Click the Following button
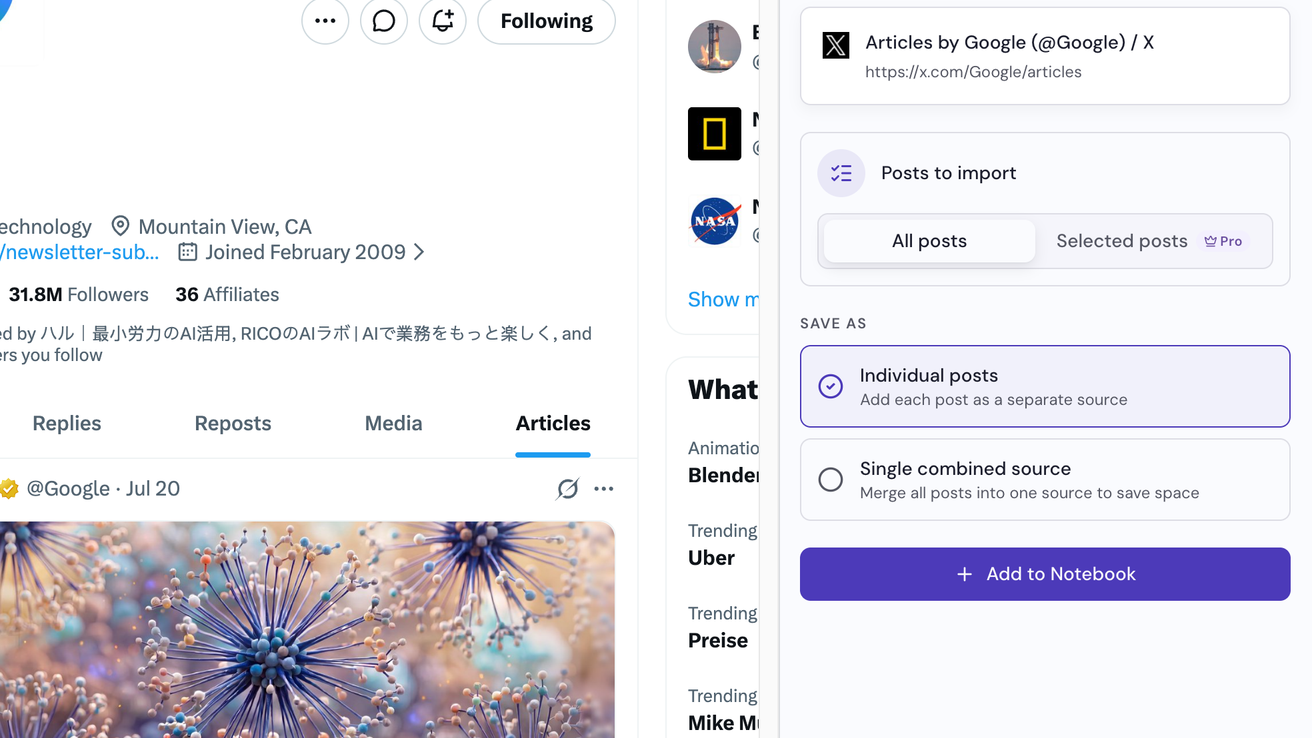The height and width of the screenshot is (738, 1312). pos(547,21)
